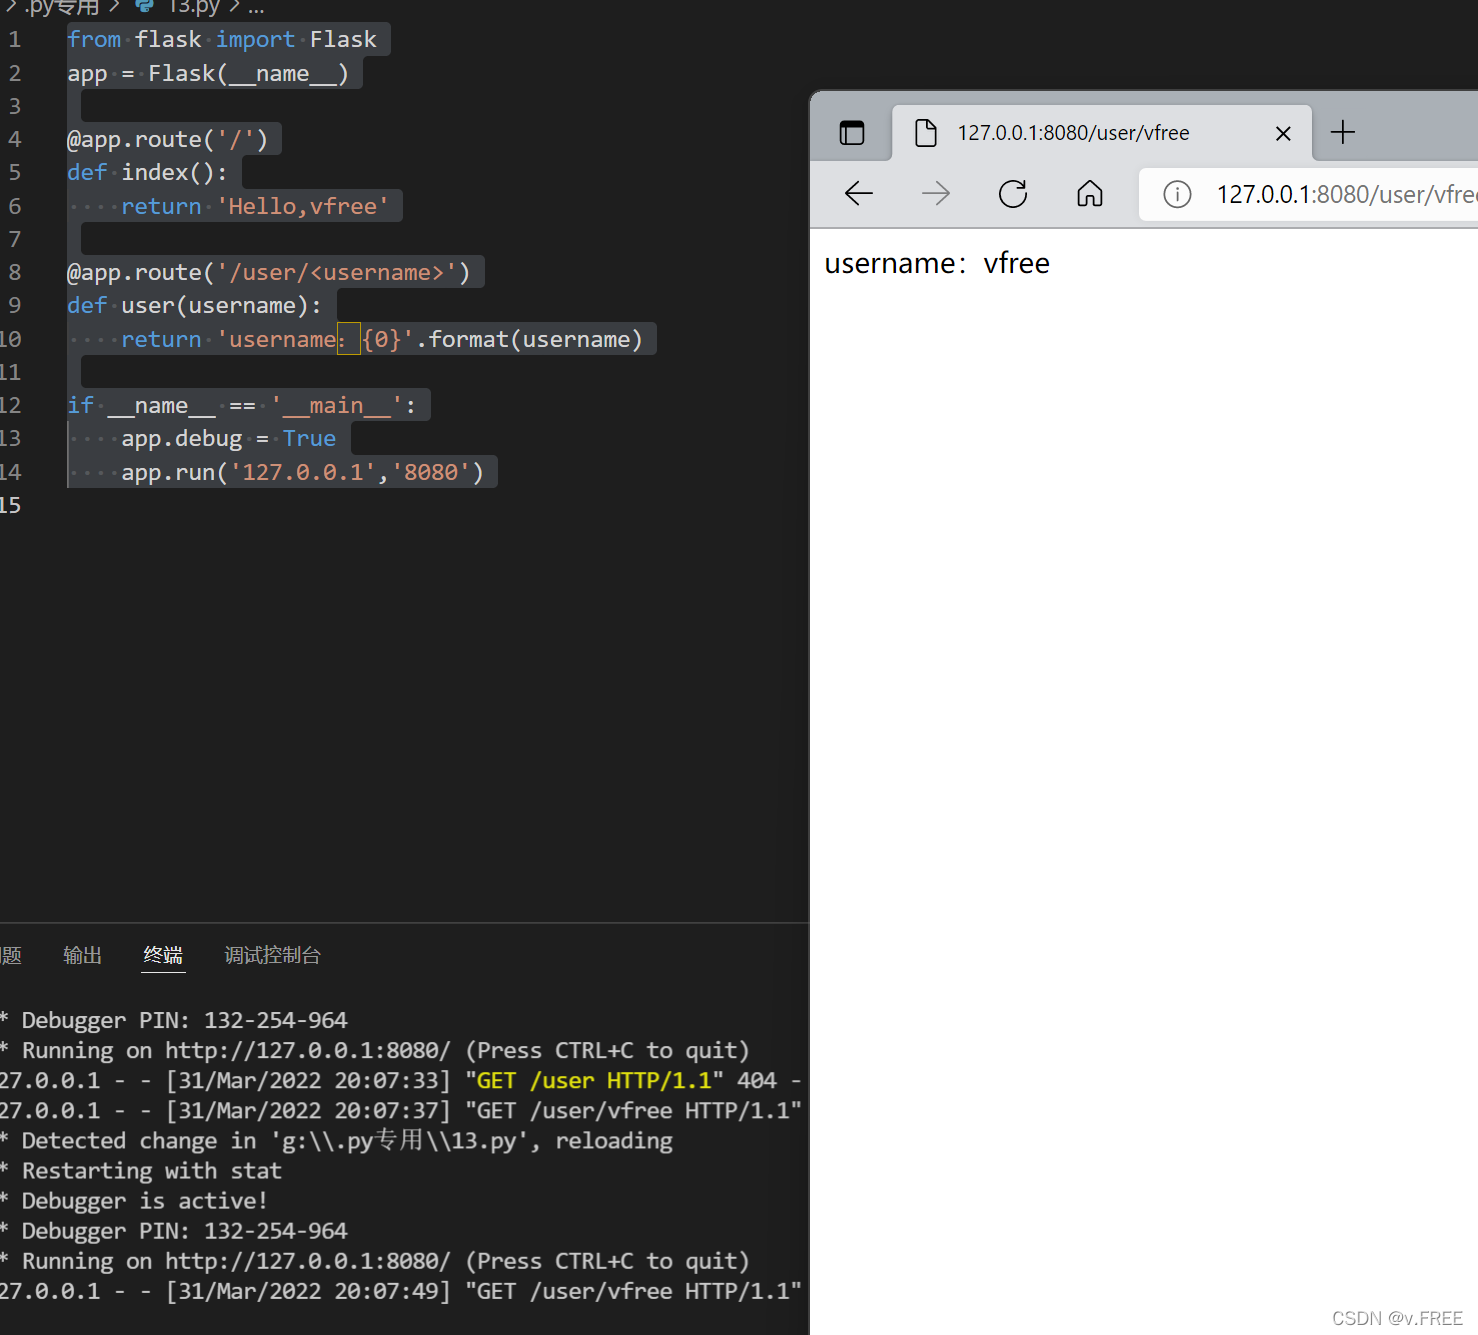Click the browser back arrow
The width and height of the screenshot is (1478, 1335).
859,193
